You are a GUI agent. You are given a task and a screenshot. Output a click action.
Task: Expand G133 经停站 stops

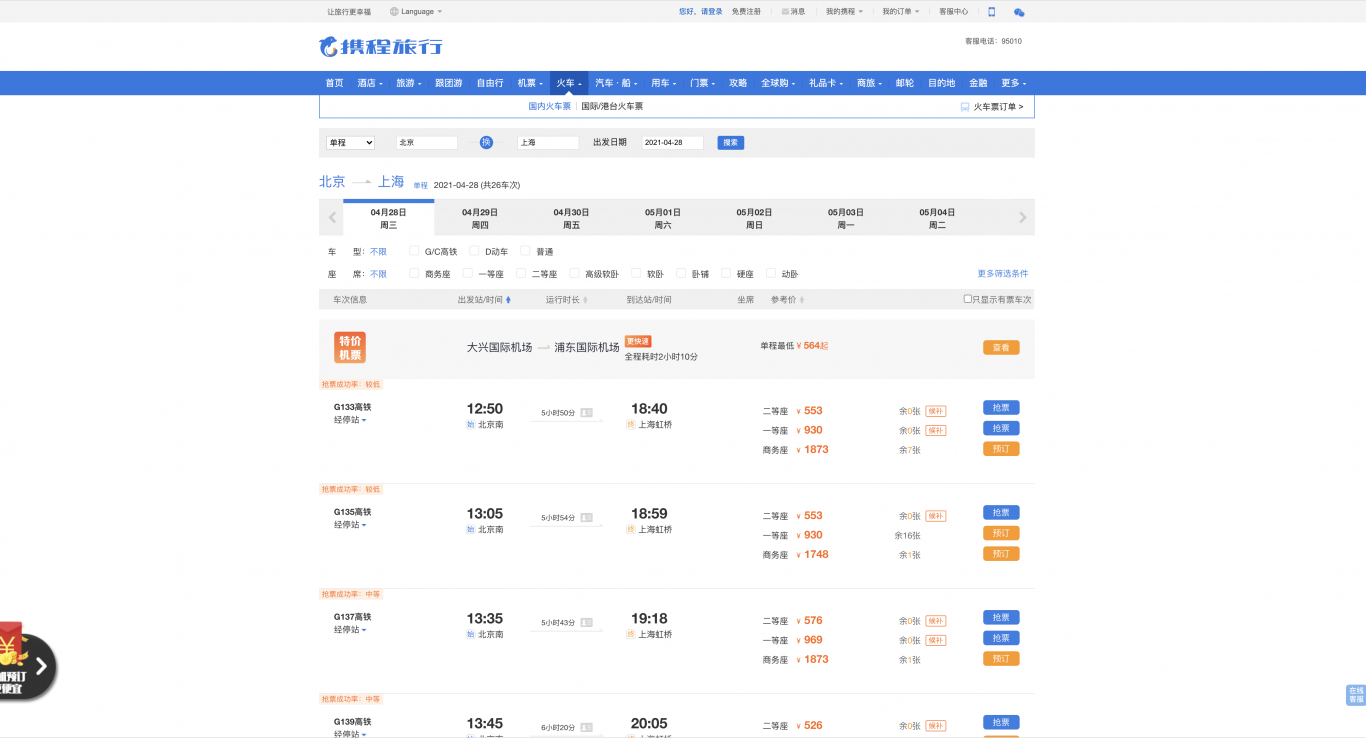[350, 420]
